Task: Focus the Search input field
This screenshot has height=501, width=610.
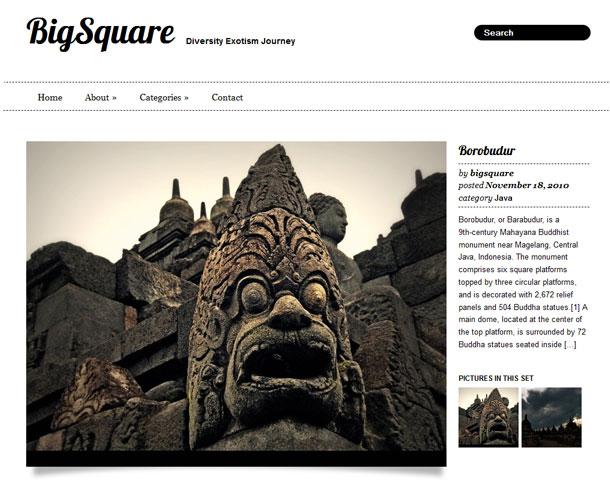Action: point(532,33)
